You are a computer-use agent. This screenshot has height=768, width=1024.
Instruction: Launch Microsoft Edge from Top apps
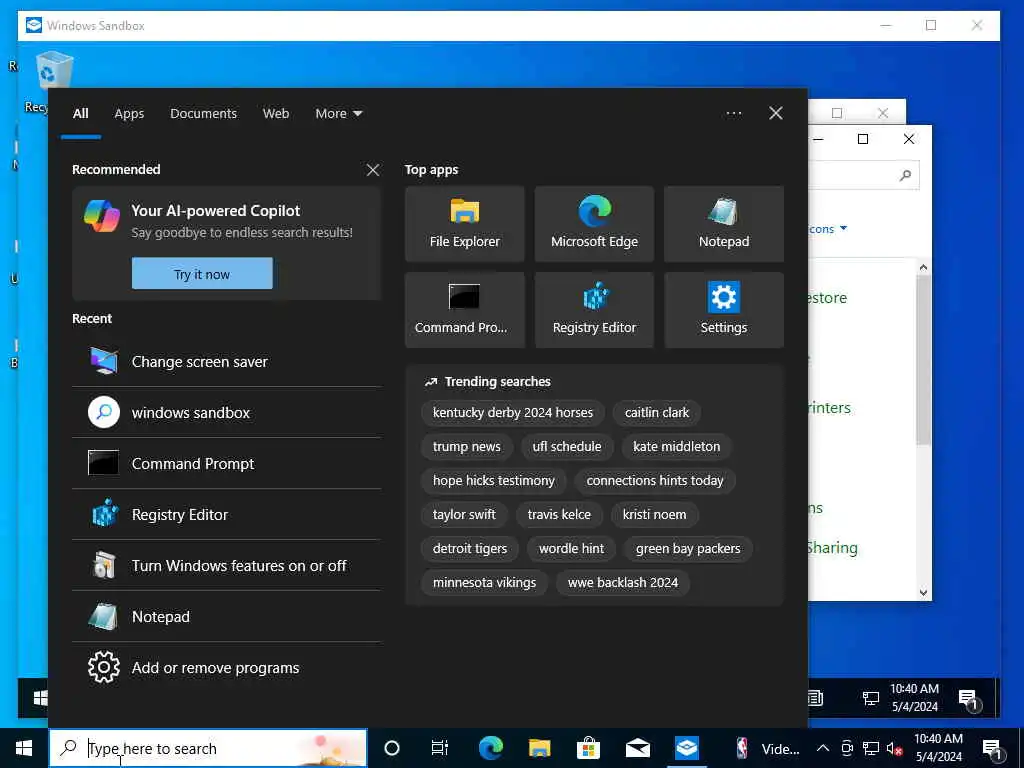click(x=594, y=224)
